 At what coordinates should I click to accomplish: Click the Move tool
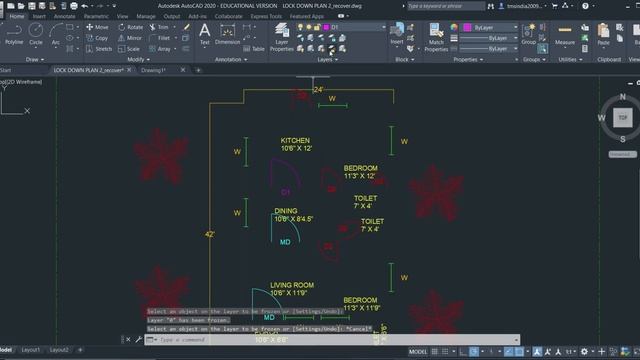click(97, 27)
